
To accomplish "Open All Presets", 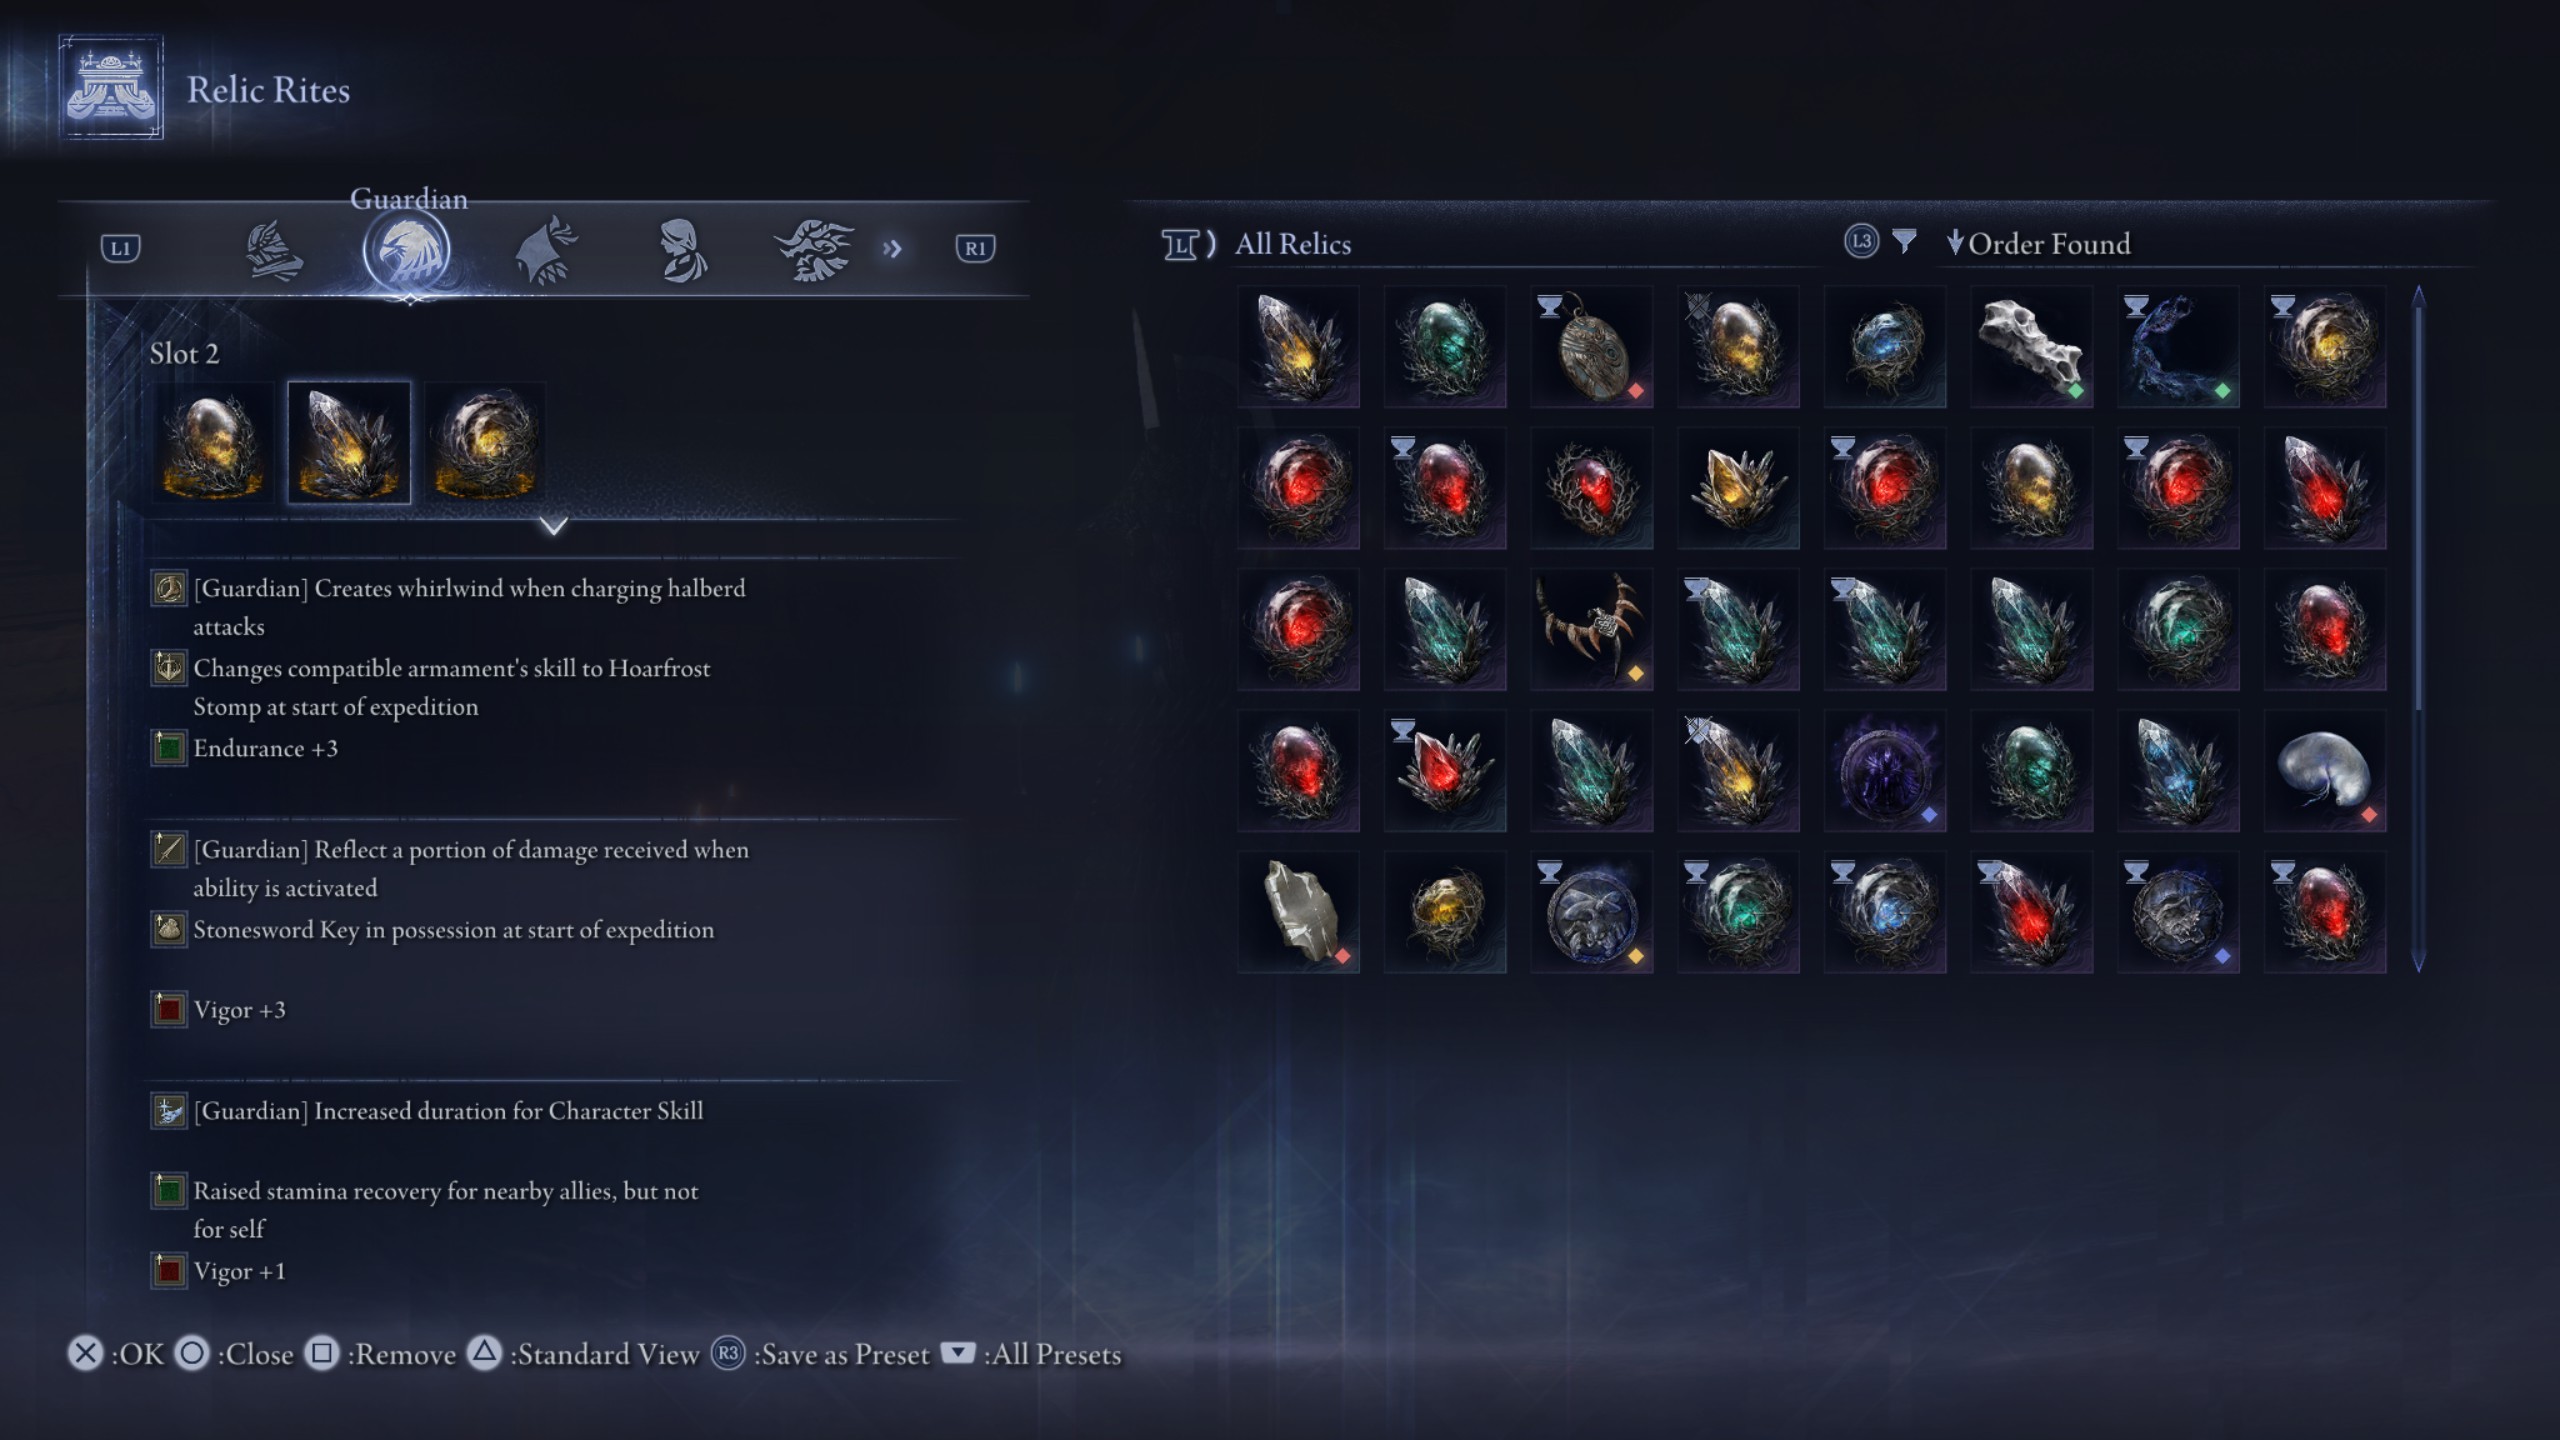I will point(1032,1354).
